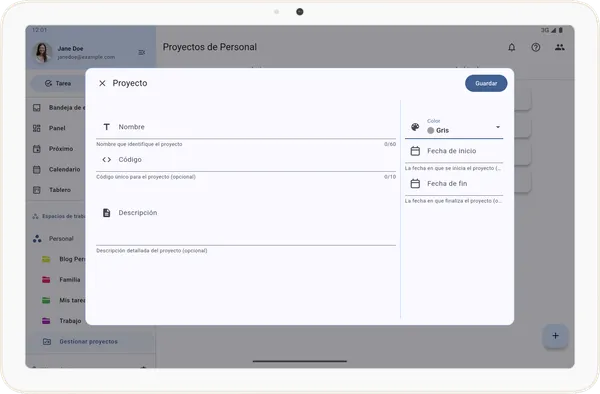Click the Gestionar proyectos folder icon
This screenshot has width=600, height=394.
pos(47,342)
